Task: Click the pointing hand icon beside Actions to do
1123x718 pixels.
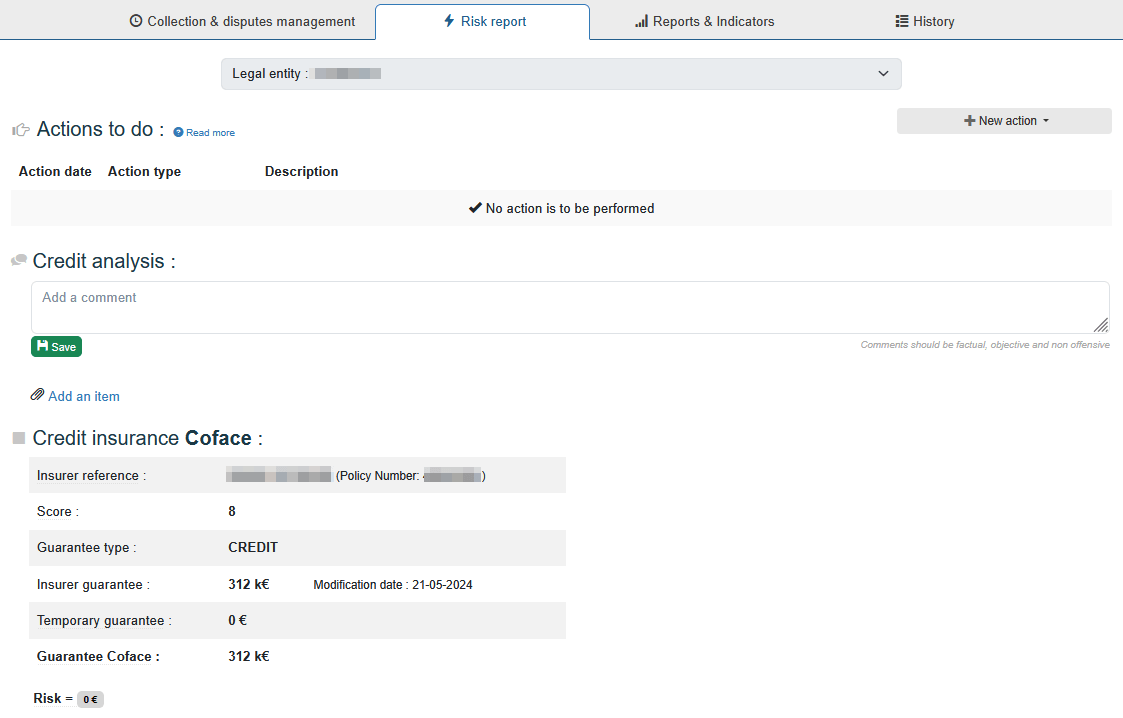Action: [x=21, y=130]
